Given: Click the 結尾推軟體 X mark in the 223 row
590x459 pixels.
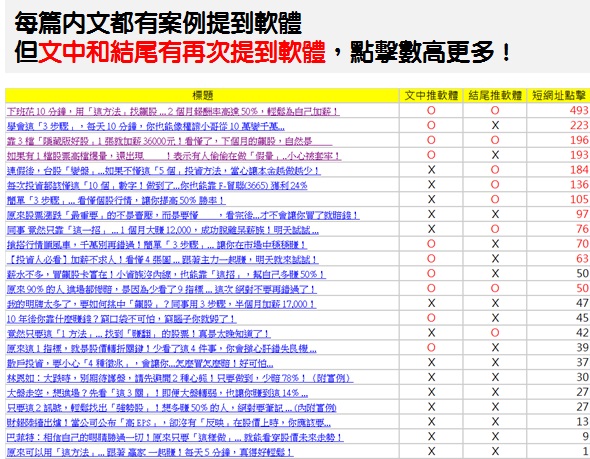Looking at the screenshot, I should coord(495,125).
